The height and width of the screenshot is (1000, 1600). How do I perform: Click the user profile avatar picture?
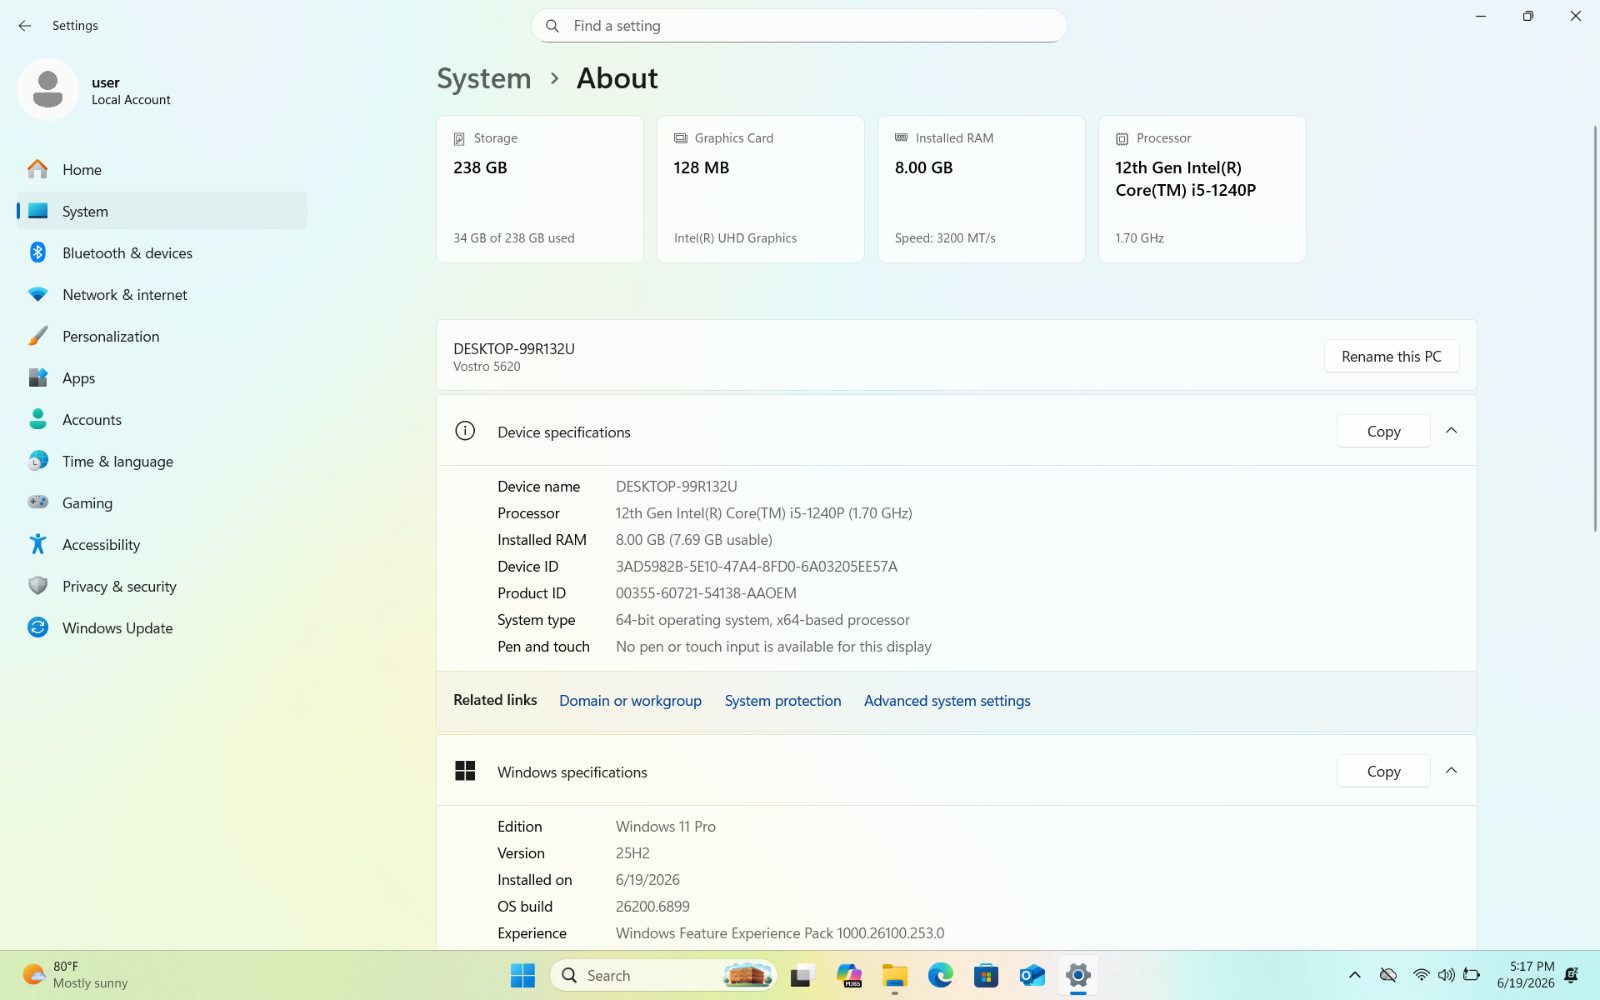click(48, 90)
